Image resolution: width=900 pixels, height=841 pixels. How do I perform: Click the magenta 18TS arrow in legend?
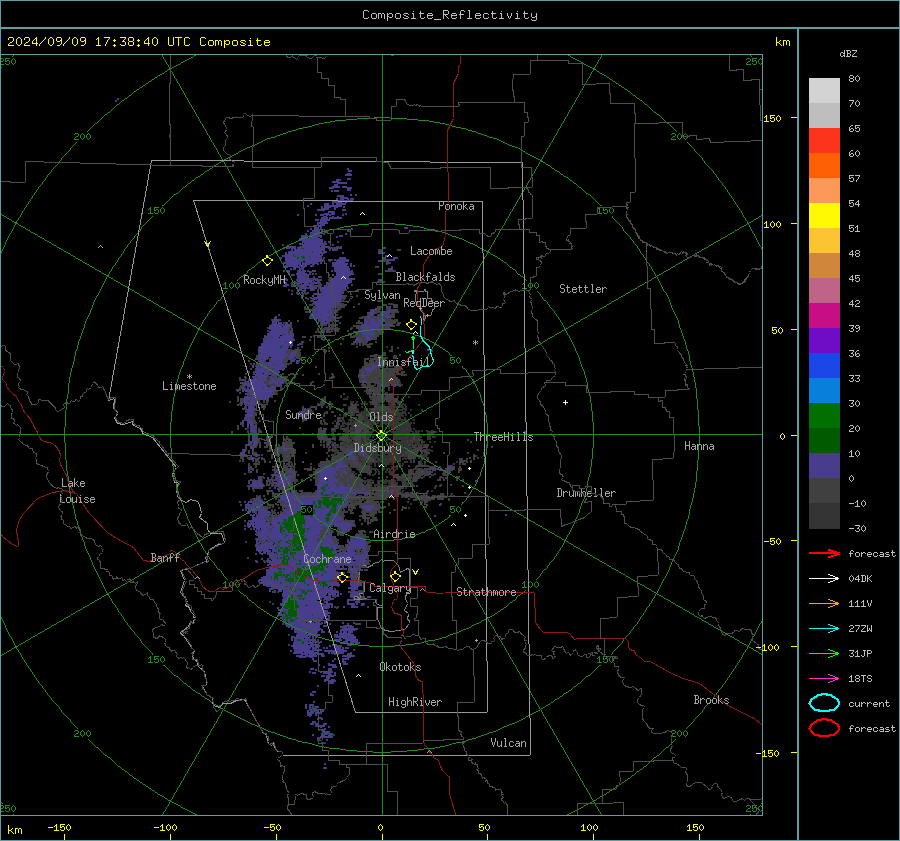pyautogui.click(x=824, y=679)
